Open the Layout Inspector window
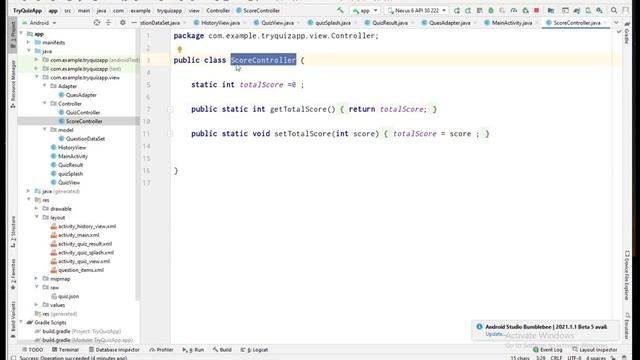 [595, 350]
